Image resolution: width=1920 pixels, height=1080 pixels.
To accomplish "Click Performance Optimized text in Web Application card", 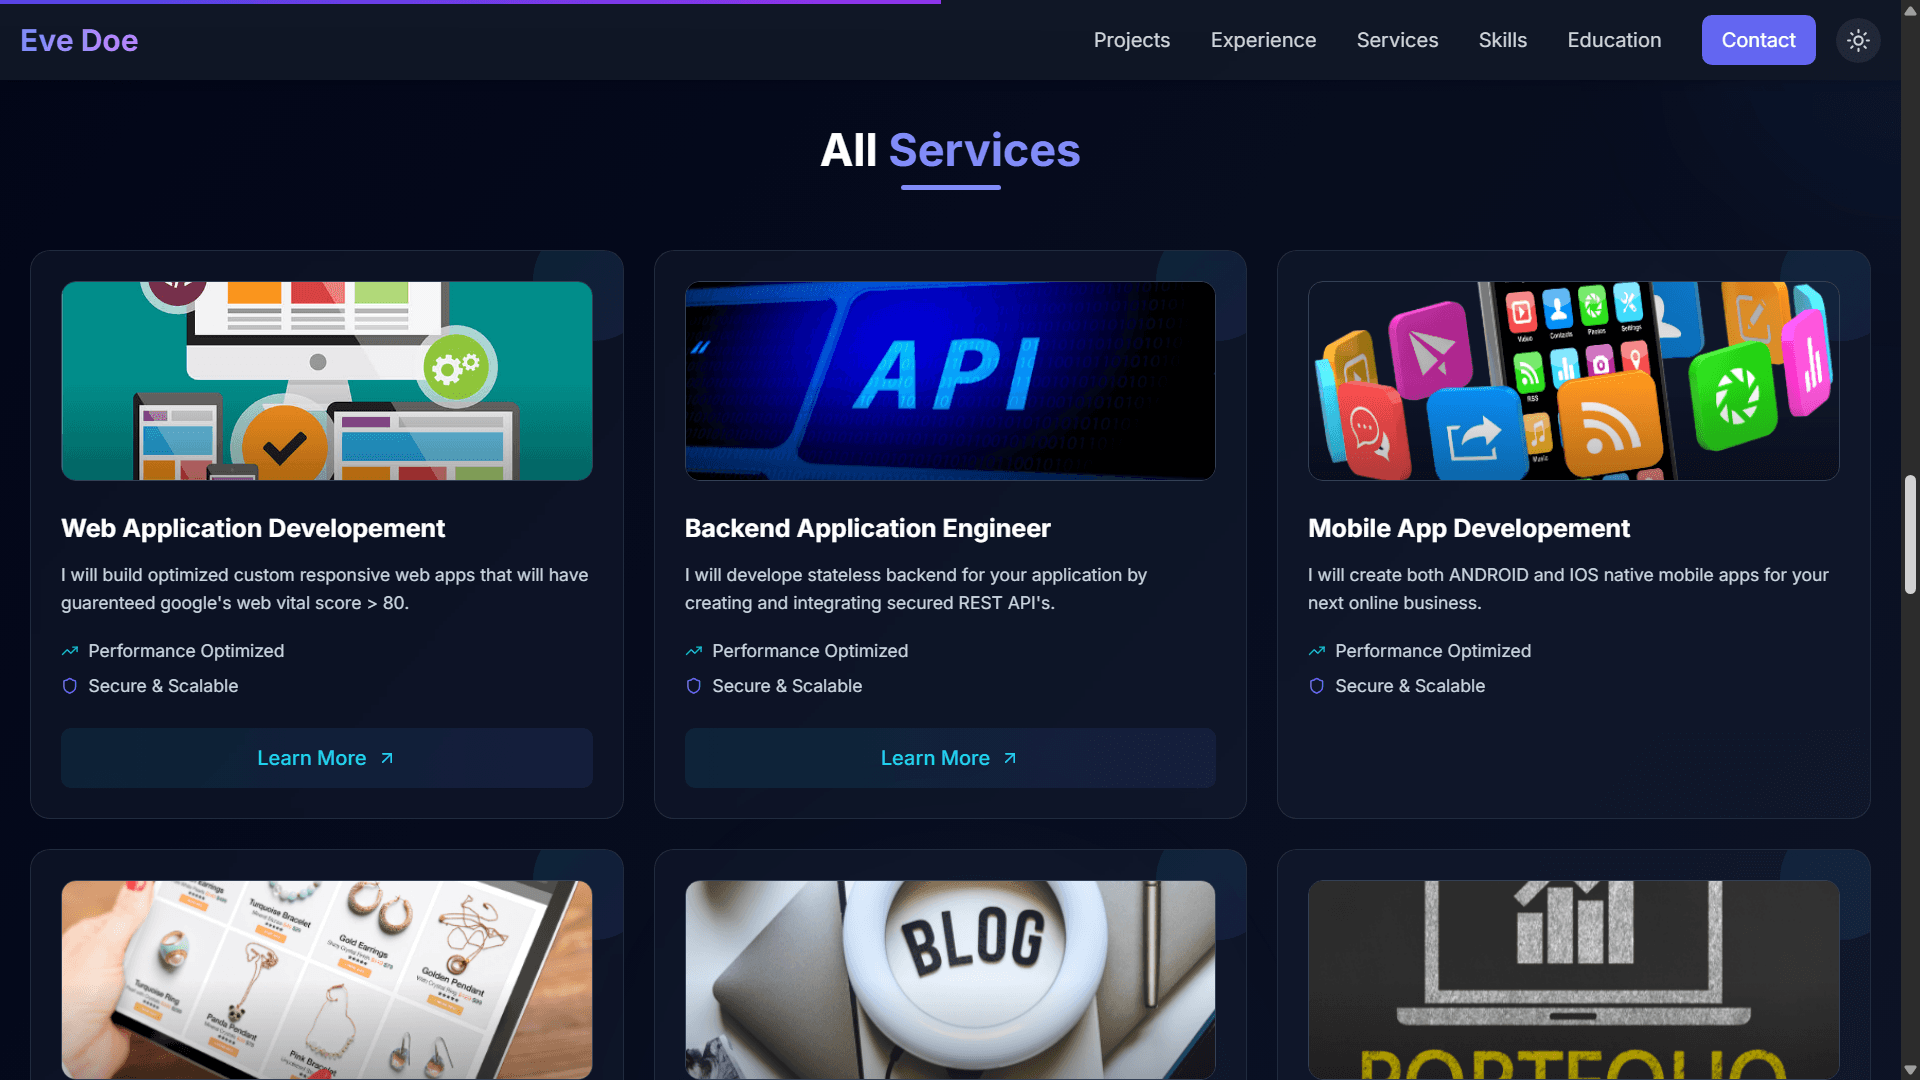I will coord(186,651).
